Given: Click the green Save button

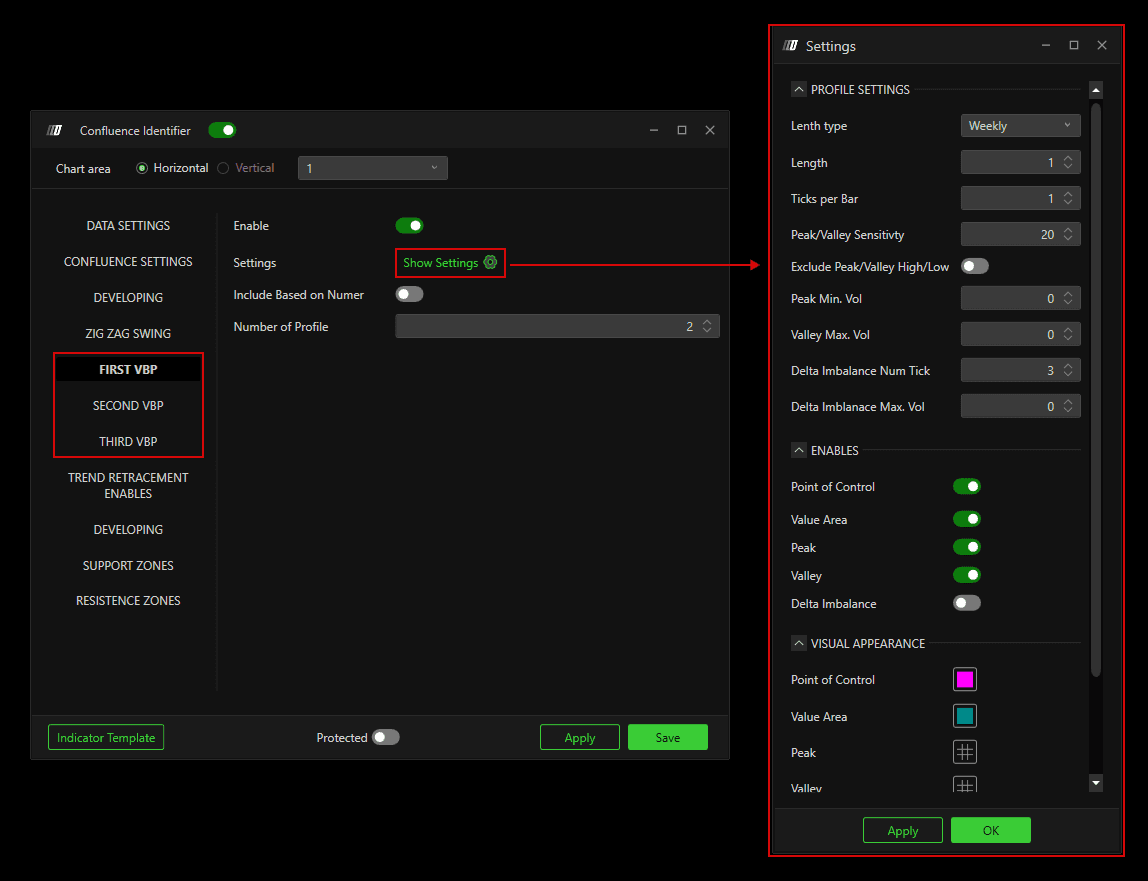Looking at the screenshot, I should tap(668, 737).
